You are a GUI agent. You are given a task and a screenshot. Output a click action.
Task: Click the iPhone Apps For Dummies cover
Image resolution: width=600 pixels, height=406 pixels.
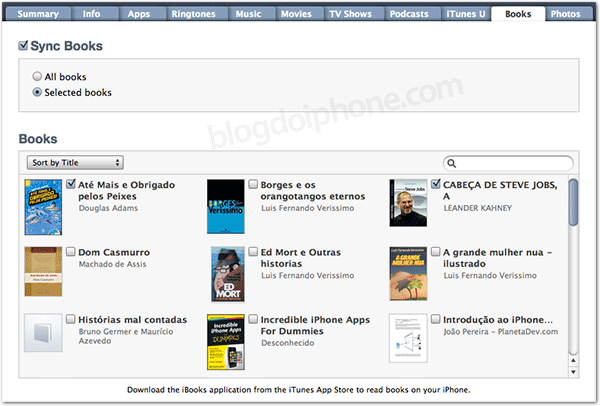point(226,342)
